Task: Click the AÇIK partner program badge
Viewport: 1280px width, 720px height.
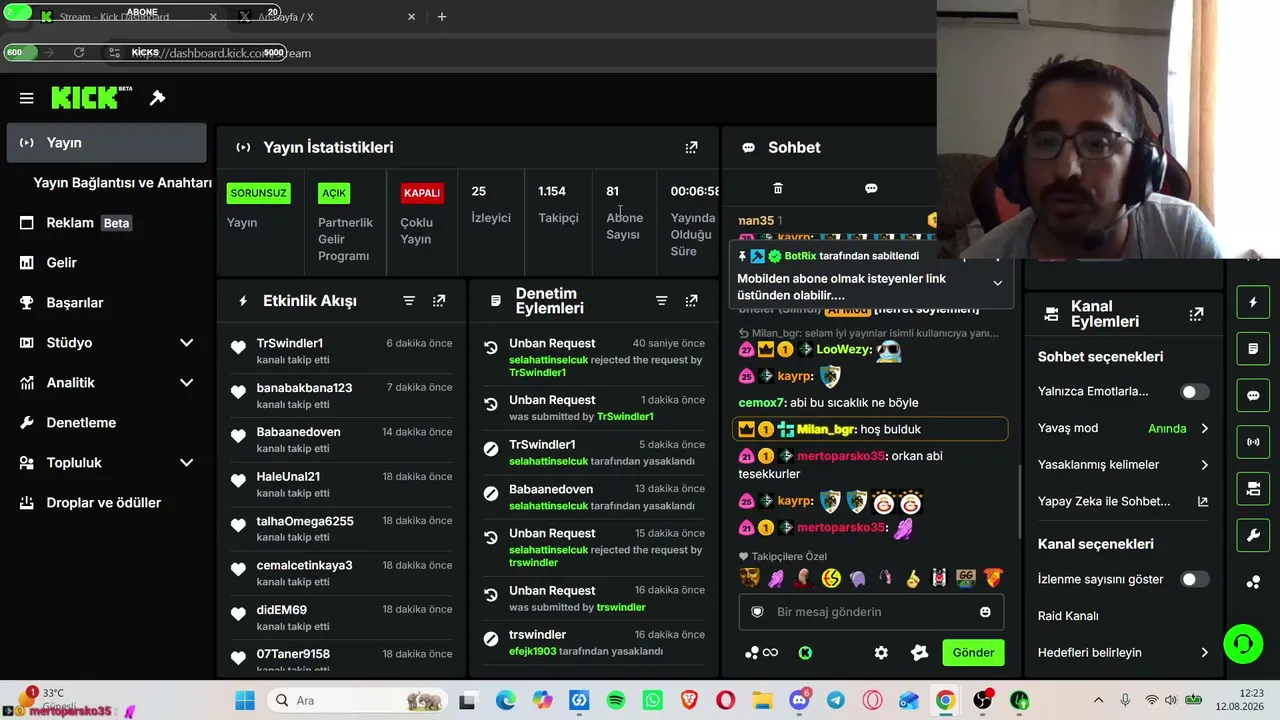Action: click(334, 193)
